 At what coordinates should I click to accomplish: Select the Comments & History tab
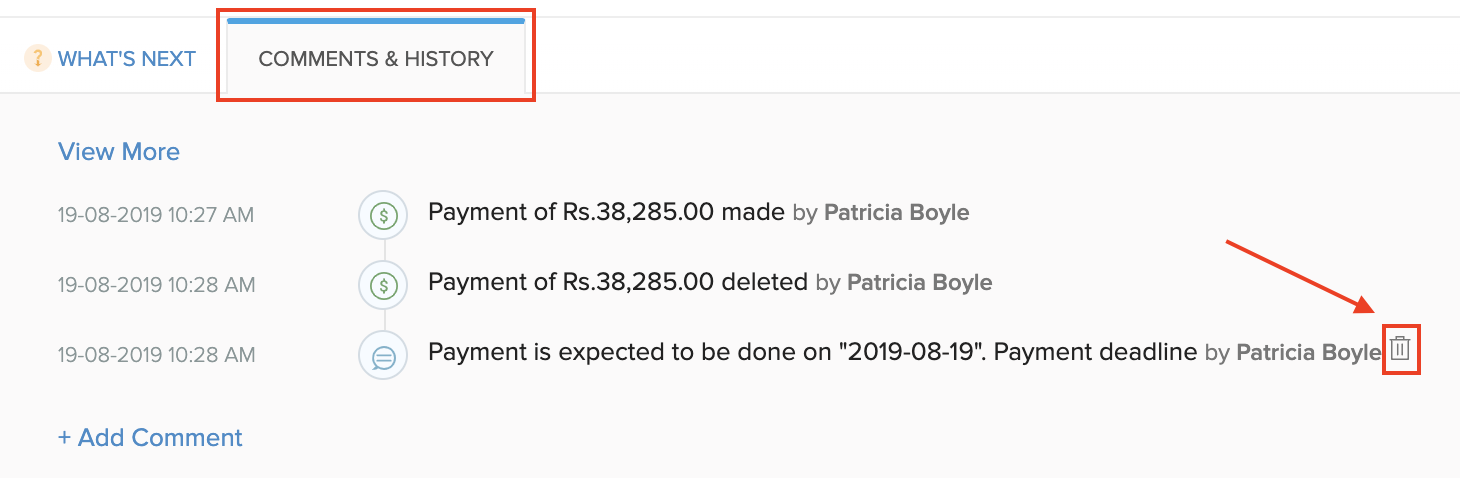(x=376, y=59)
